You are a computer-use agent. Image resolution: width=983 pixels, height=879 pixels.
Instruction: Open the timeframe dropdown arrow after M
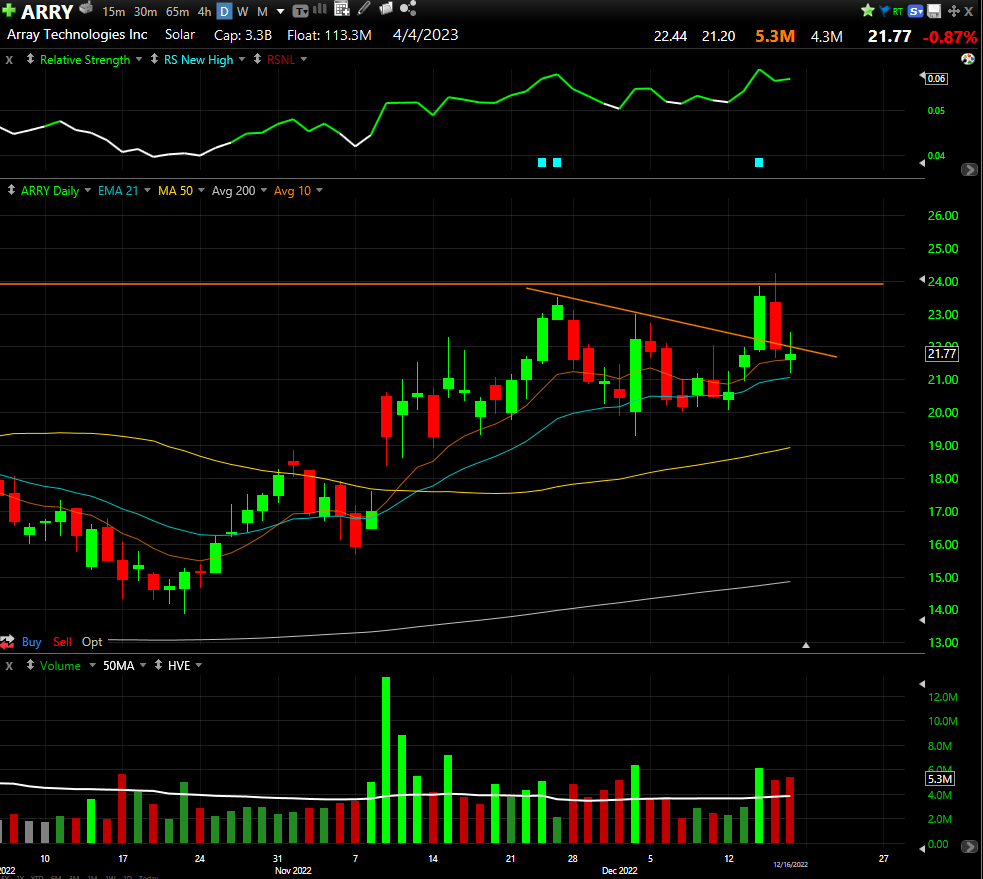[x=280, y=11]
